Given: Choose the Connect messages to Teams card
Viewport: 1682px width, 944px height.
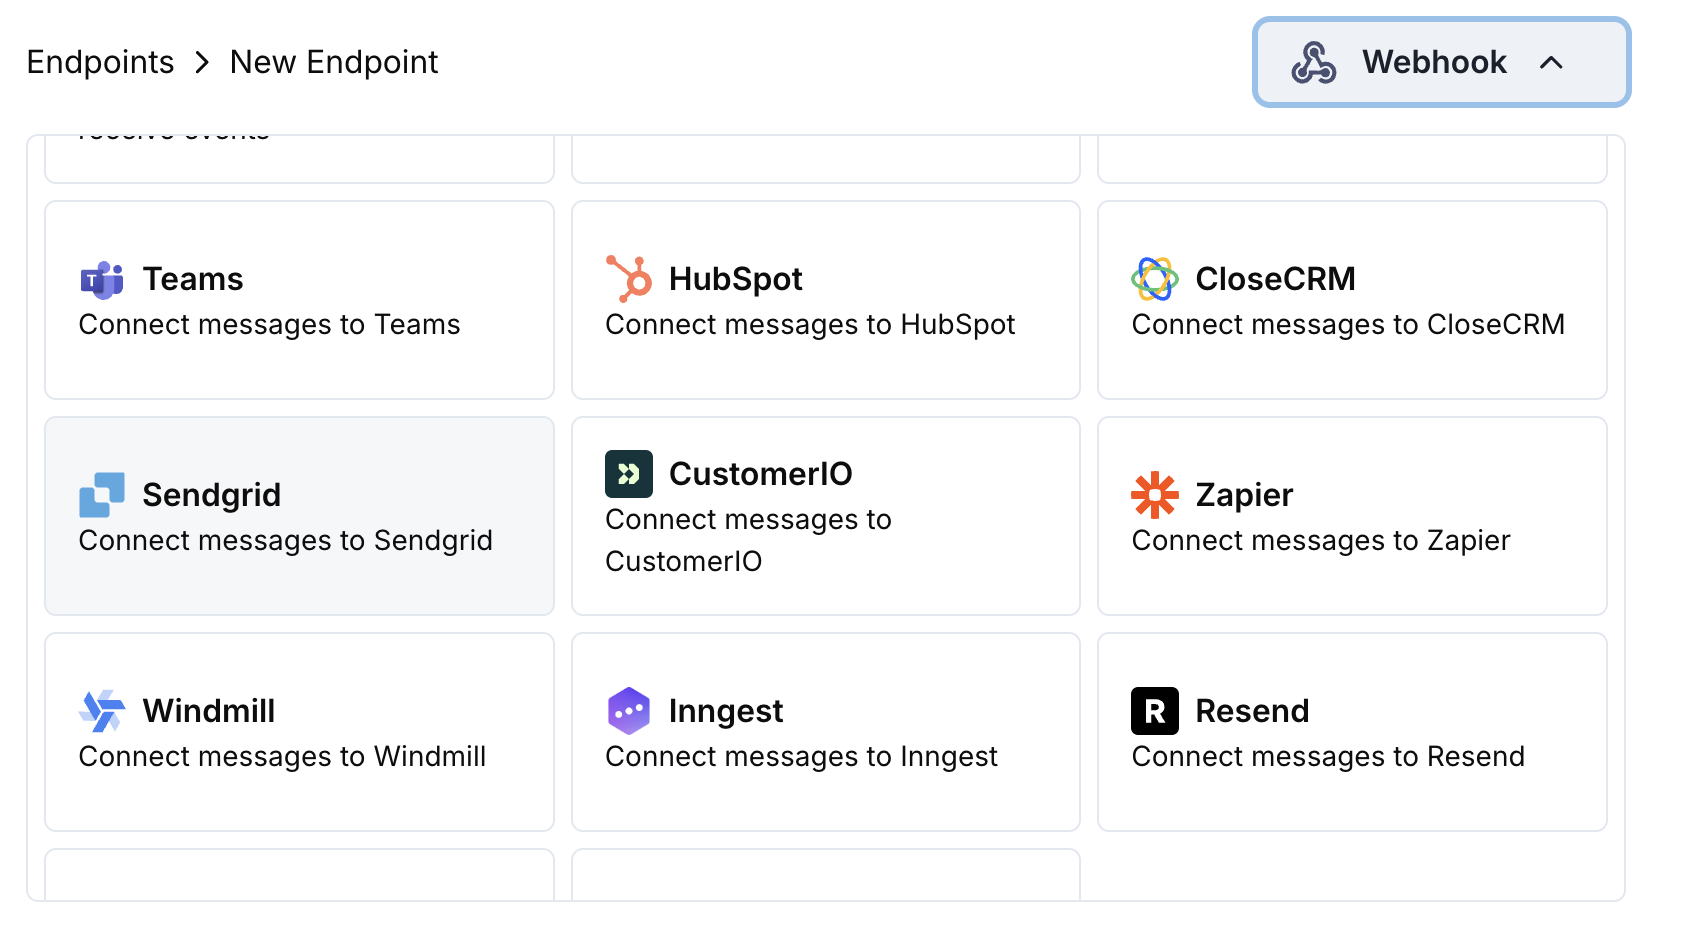Looking at the screenshot, I should [x=299, y=300].
